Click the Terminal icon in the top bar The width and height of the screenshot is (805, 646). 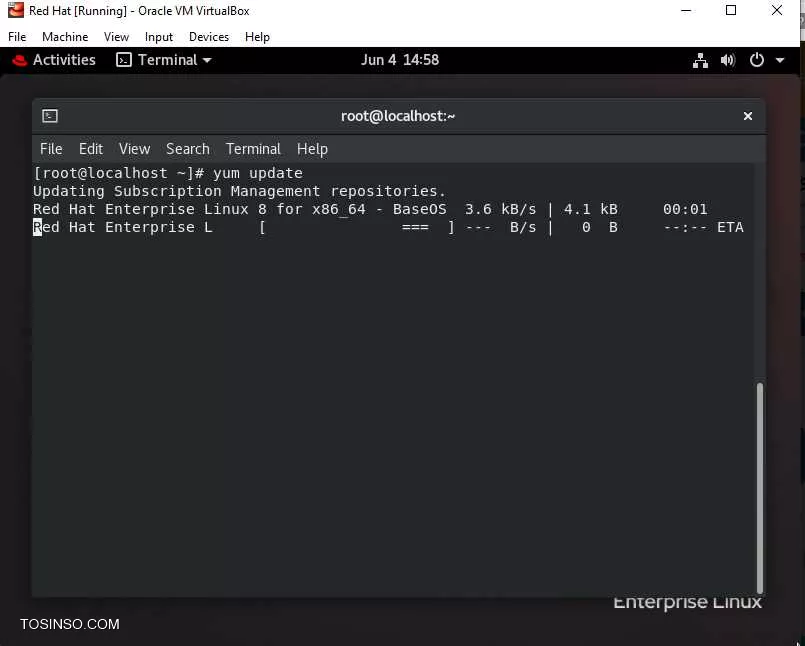(124, 60)
